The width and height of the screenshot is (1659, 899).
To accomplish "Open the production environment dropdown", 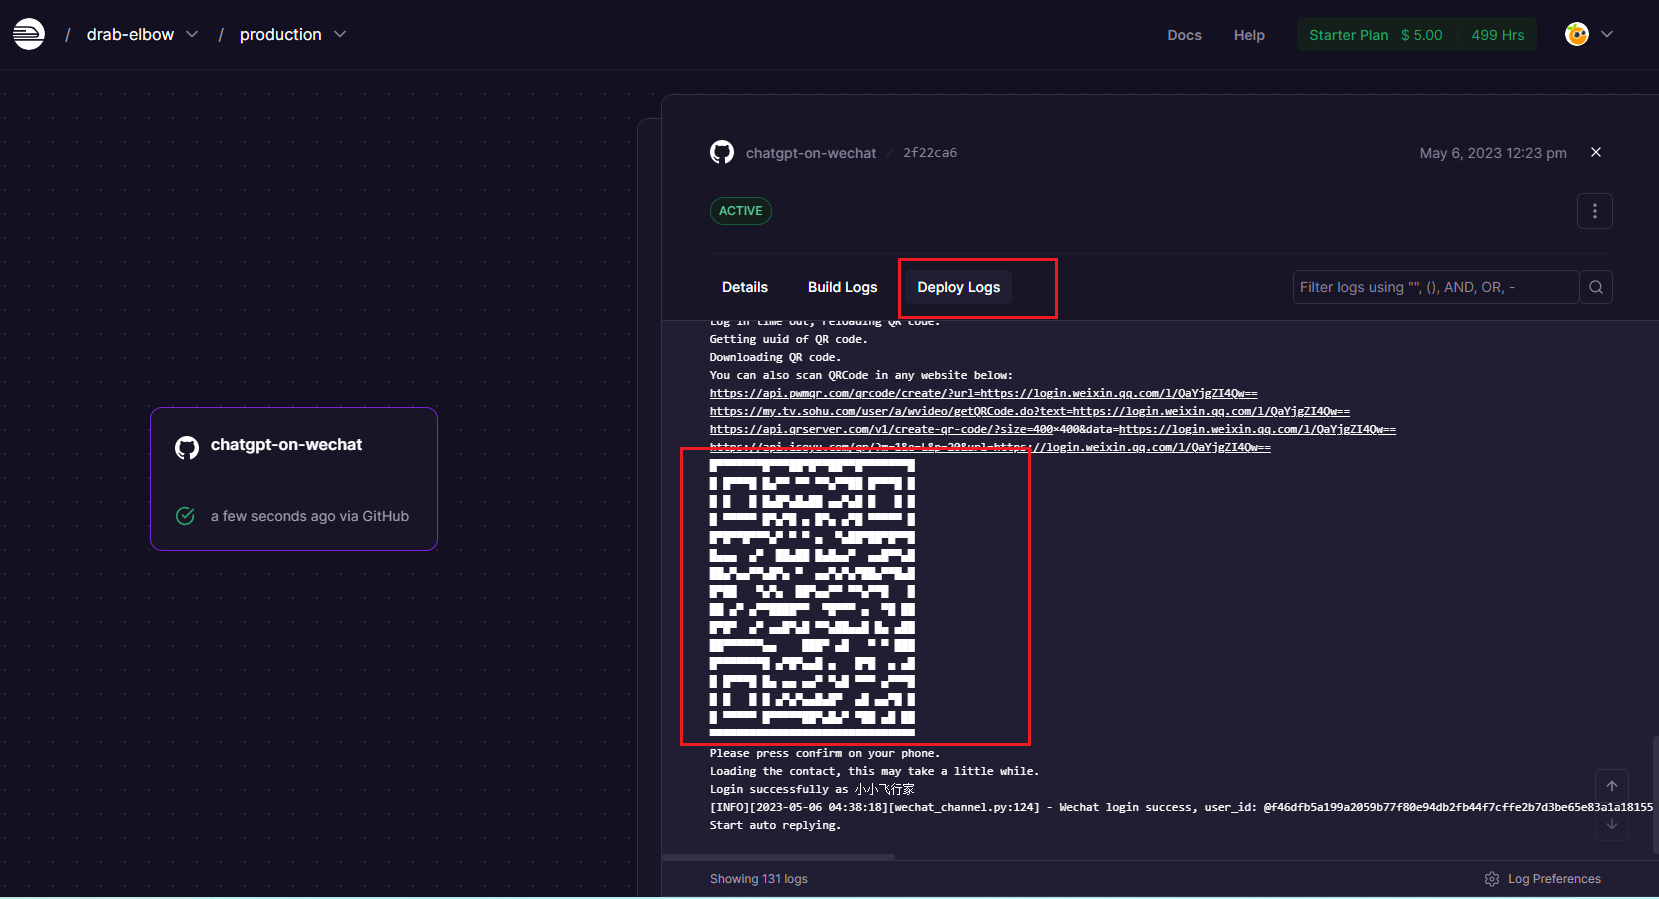I will [x=293, y=34].
